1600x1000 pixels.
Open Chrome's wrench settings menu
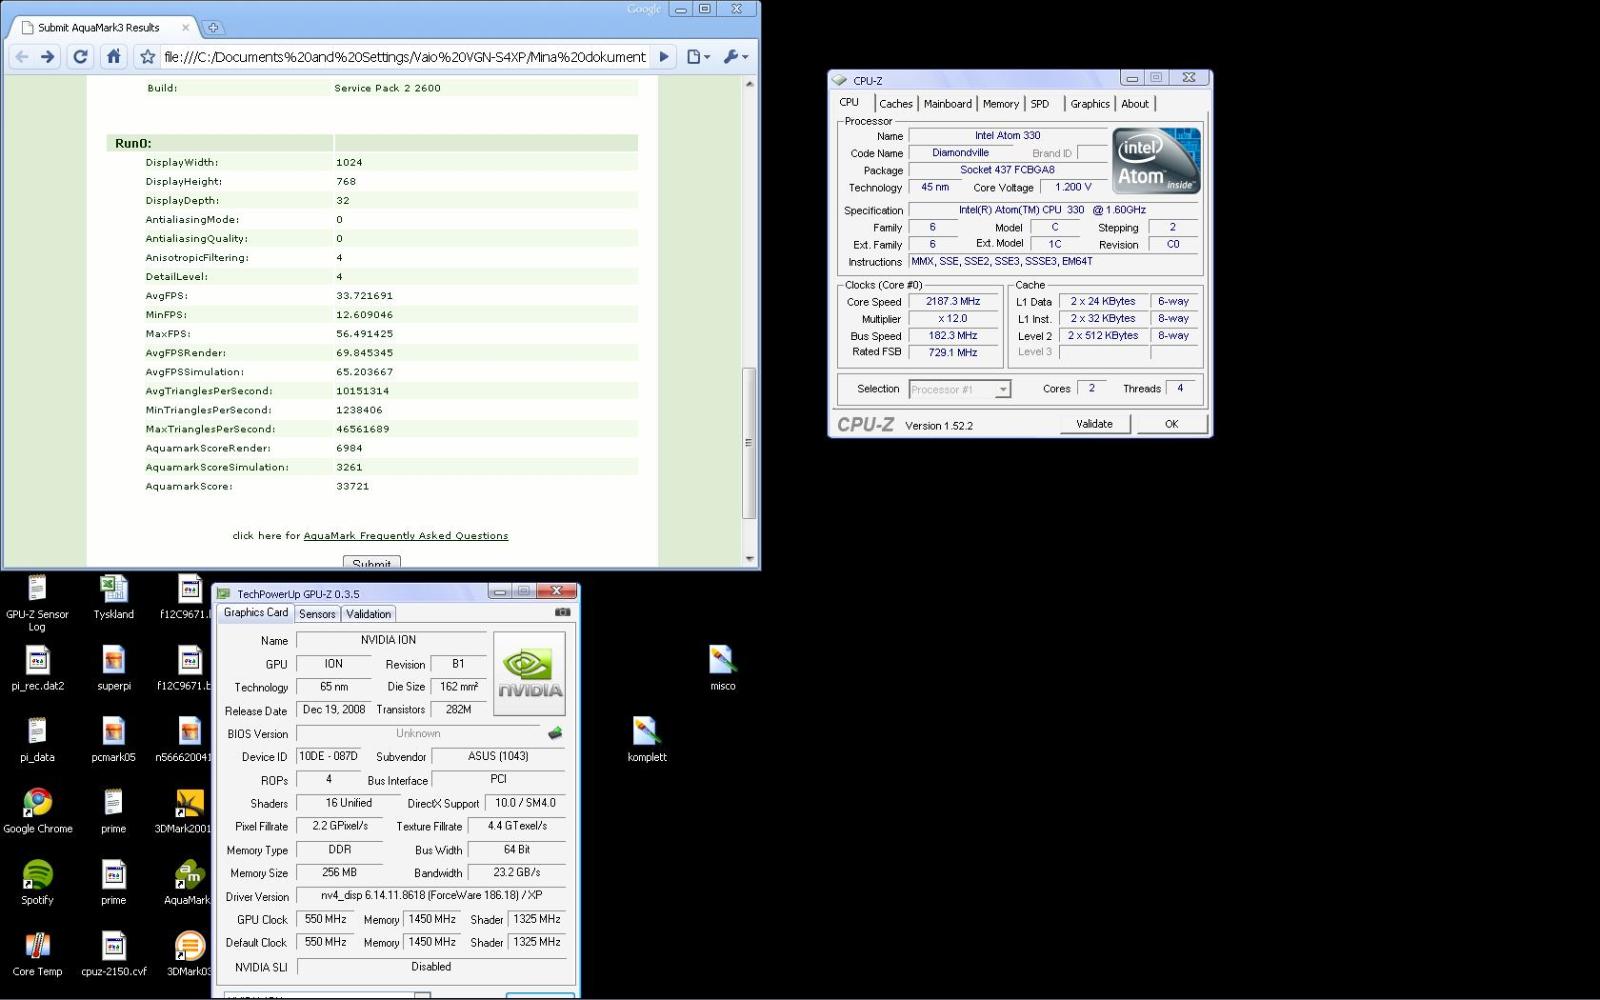click(x=735, y=57)
